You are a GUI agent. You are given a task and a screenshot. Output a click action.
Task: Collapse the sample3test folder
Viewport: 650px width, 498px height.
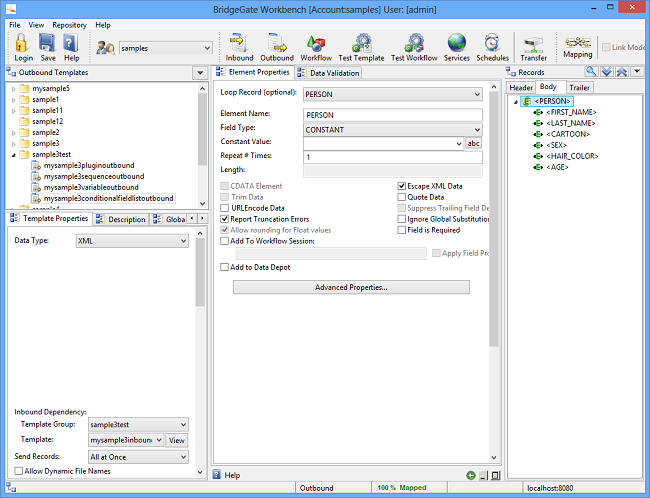(14, 155)
